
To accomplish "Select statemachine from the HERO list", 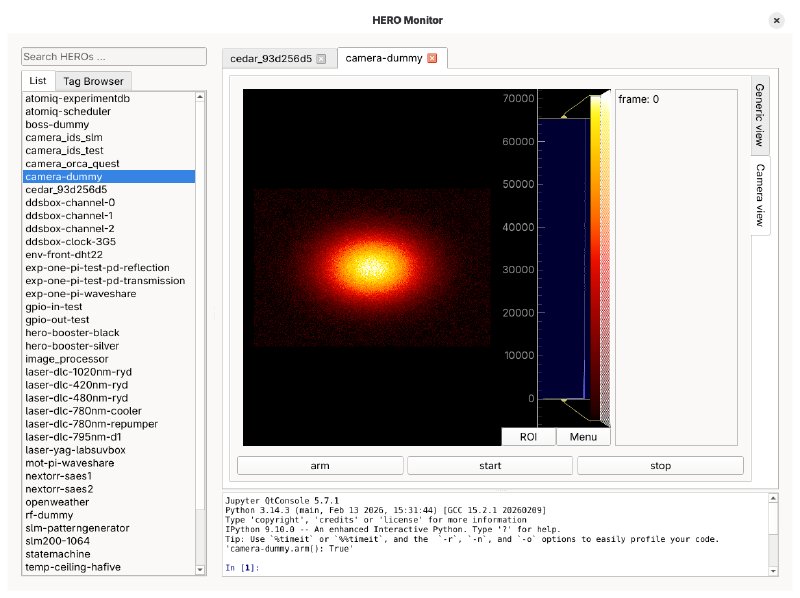I will [x=61, y=554].
